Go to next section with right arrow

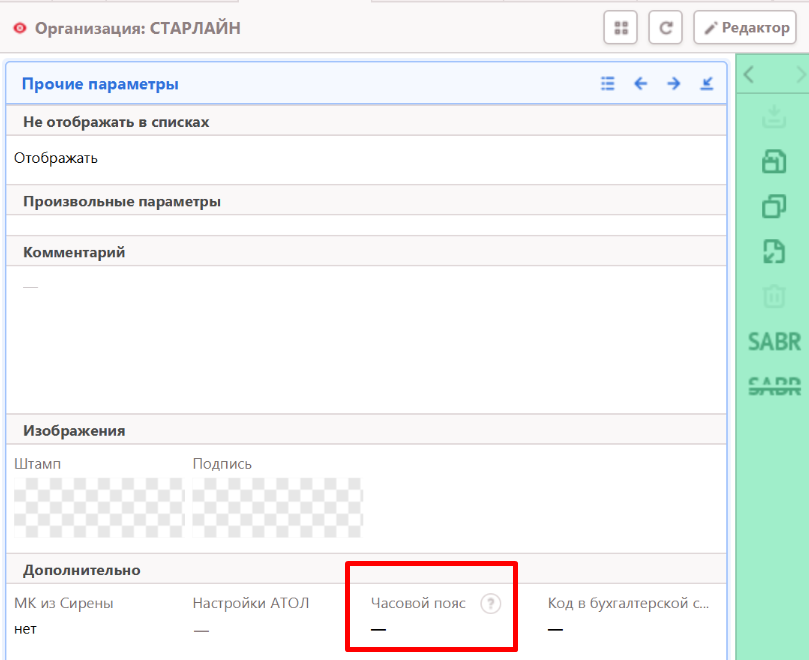point(674,84)
